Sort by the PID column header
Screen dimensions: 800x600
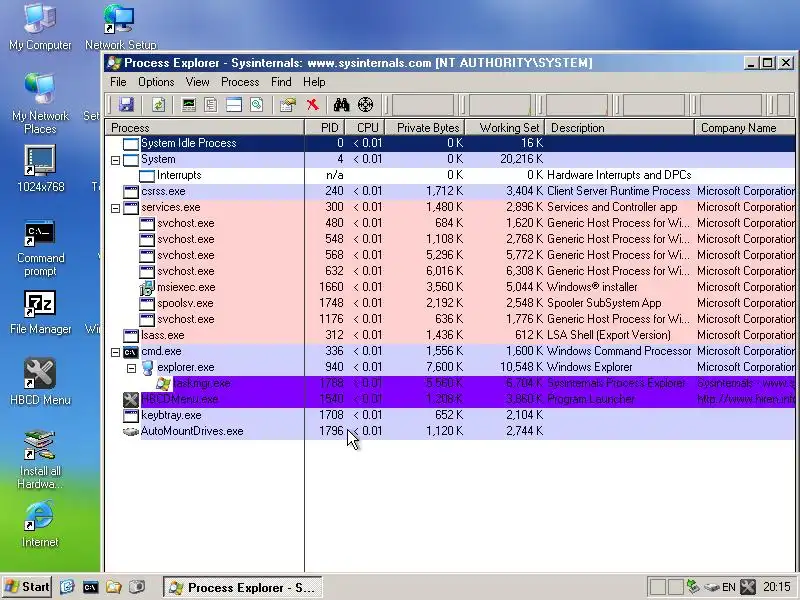coord(325,128)
